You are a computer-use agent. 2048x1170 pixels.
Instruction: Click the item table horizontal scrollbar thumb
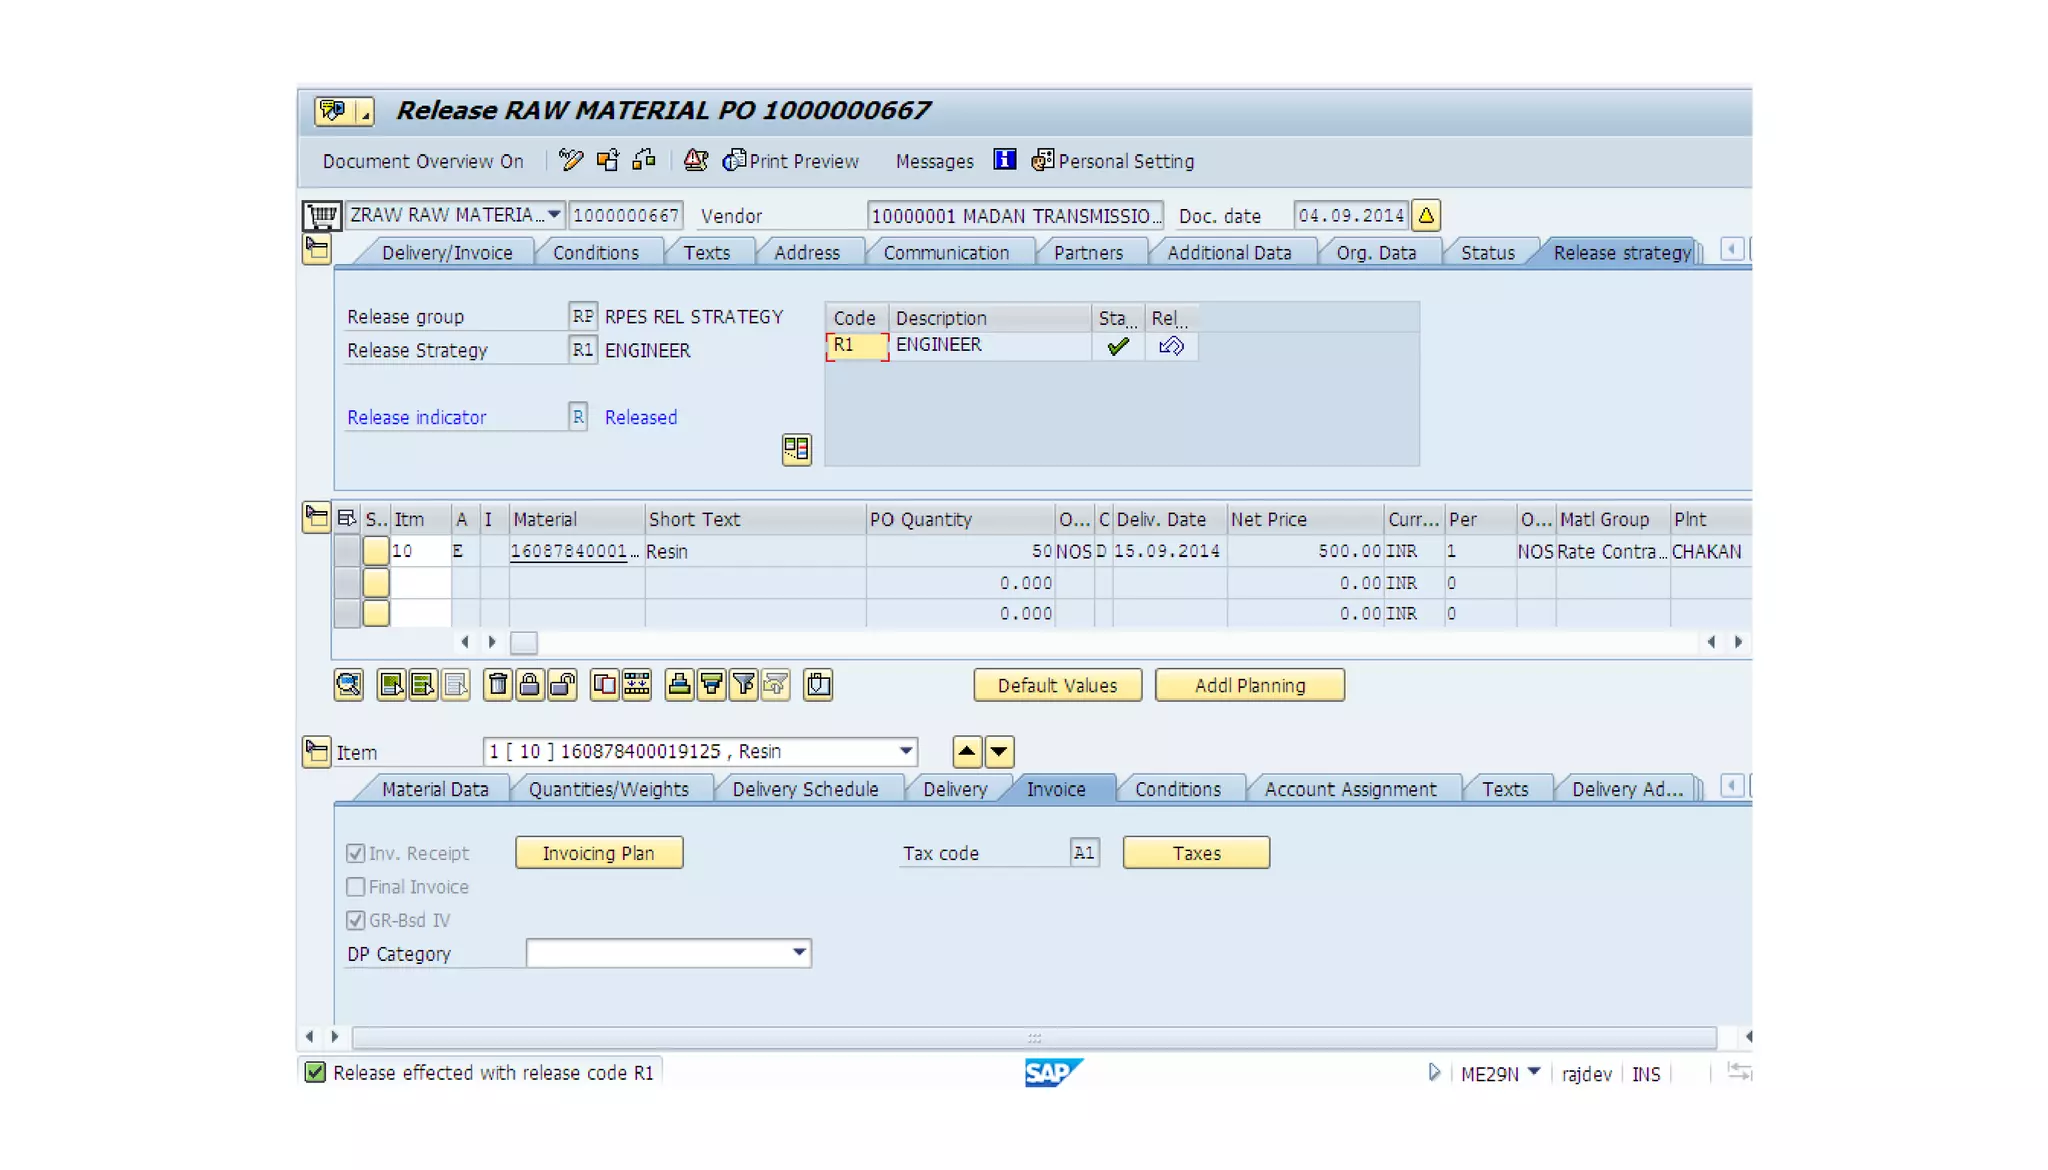click(524, 642)
